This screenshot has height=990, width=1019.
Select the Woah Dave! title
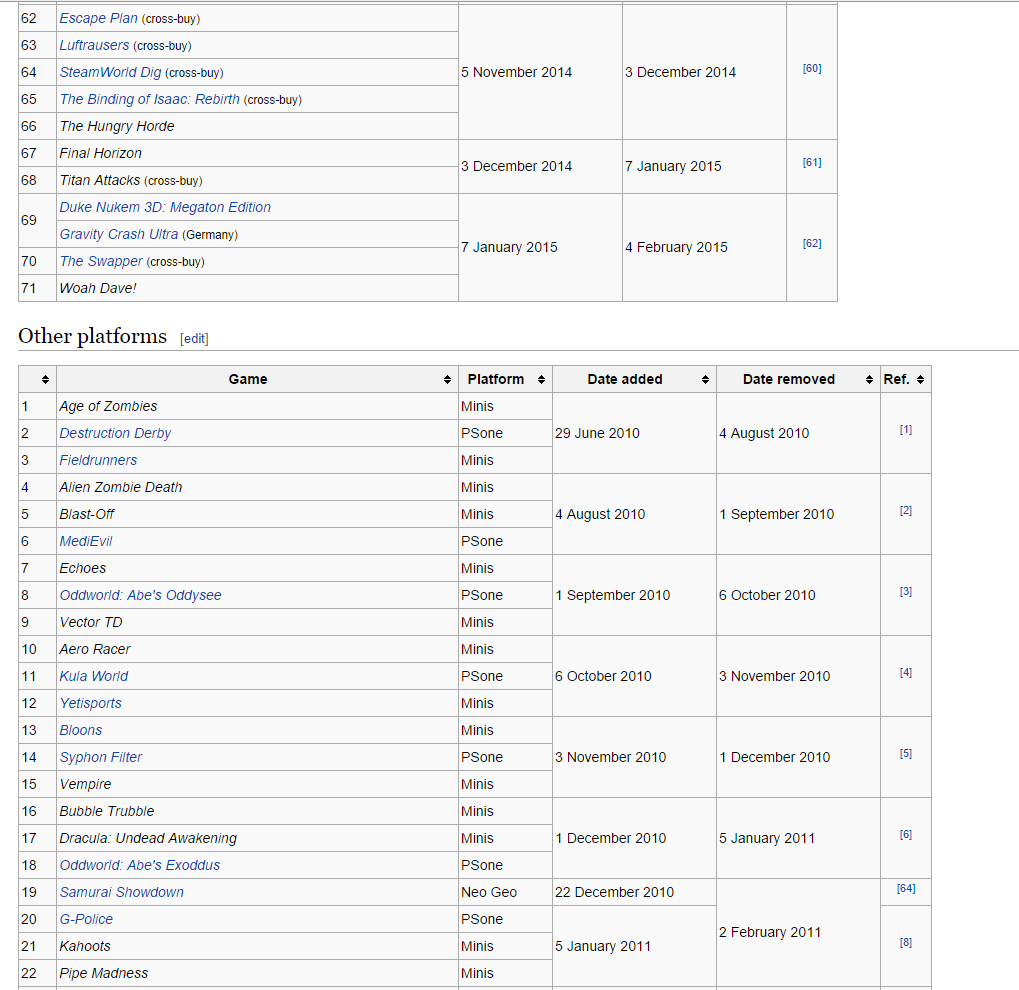point(97,288)
